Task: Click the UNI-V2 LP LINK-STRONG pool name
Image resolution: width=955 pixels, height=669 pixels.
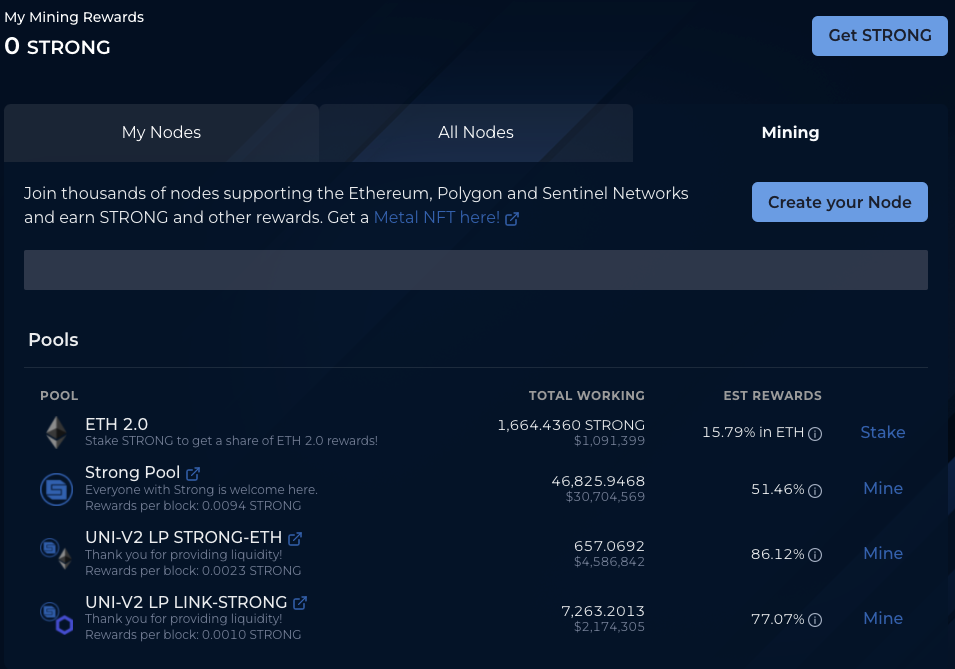Action: coord(186,602)
